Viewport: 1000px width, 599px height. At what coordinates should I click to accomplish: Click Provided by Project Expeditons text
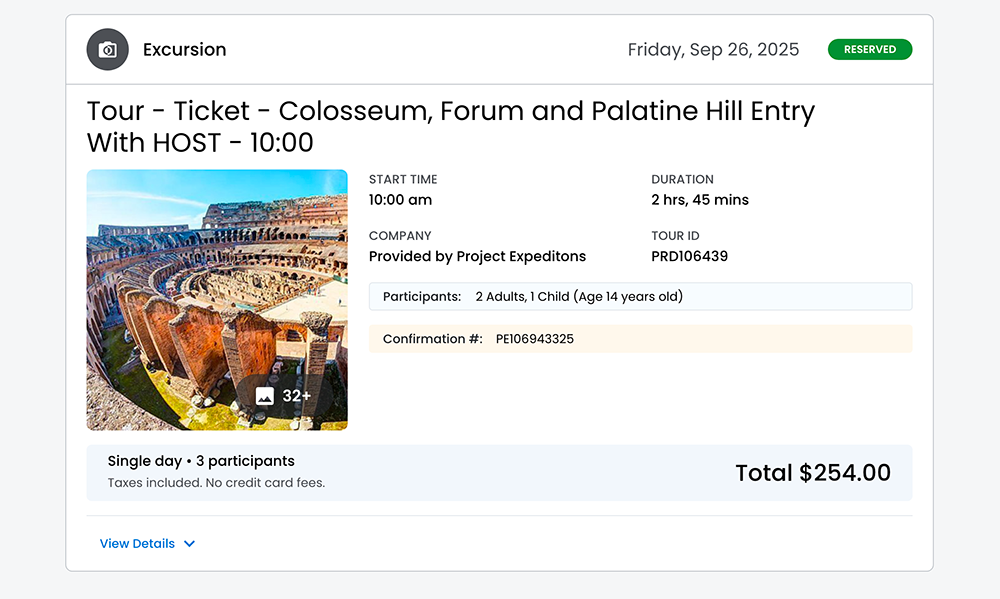[x=477, y=256]
